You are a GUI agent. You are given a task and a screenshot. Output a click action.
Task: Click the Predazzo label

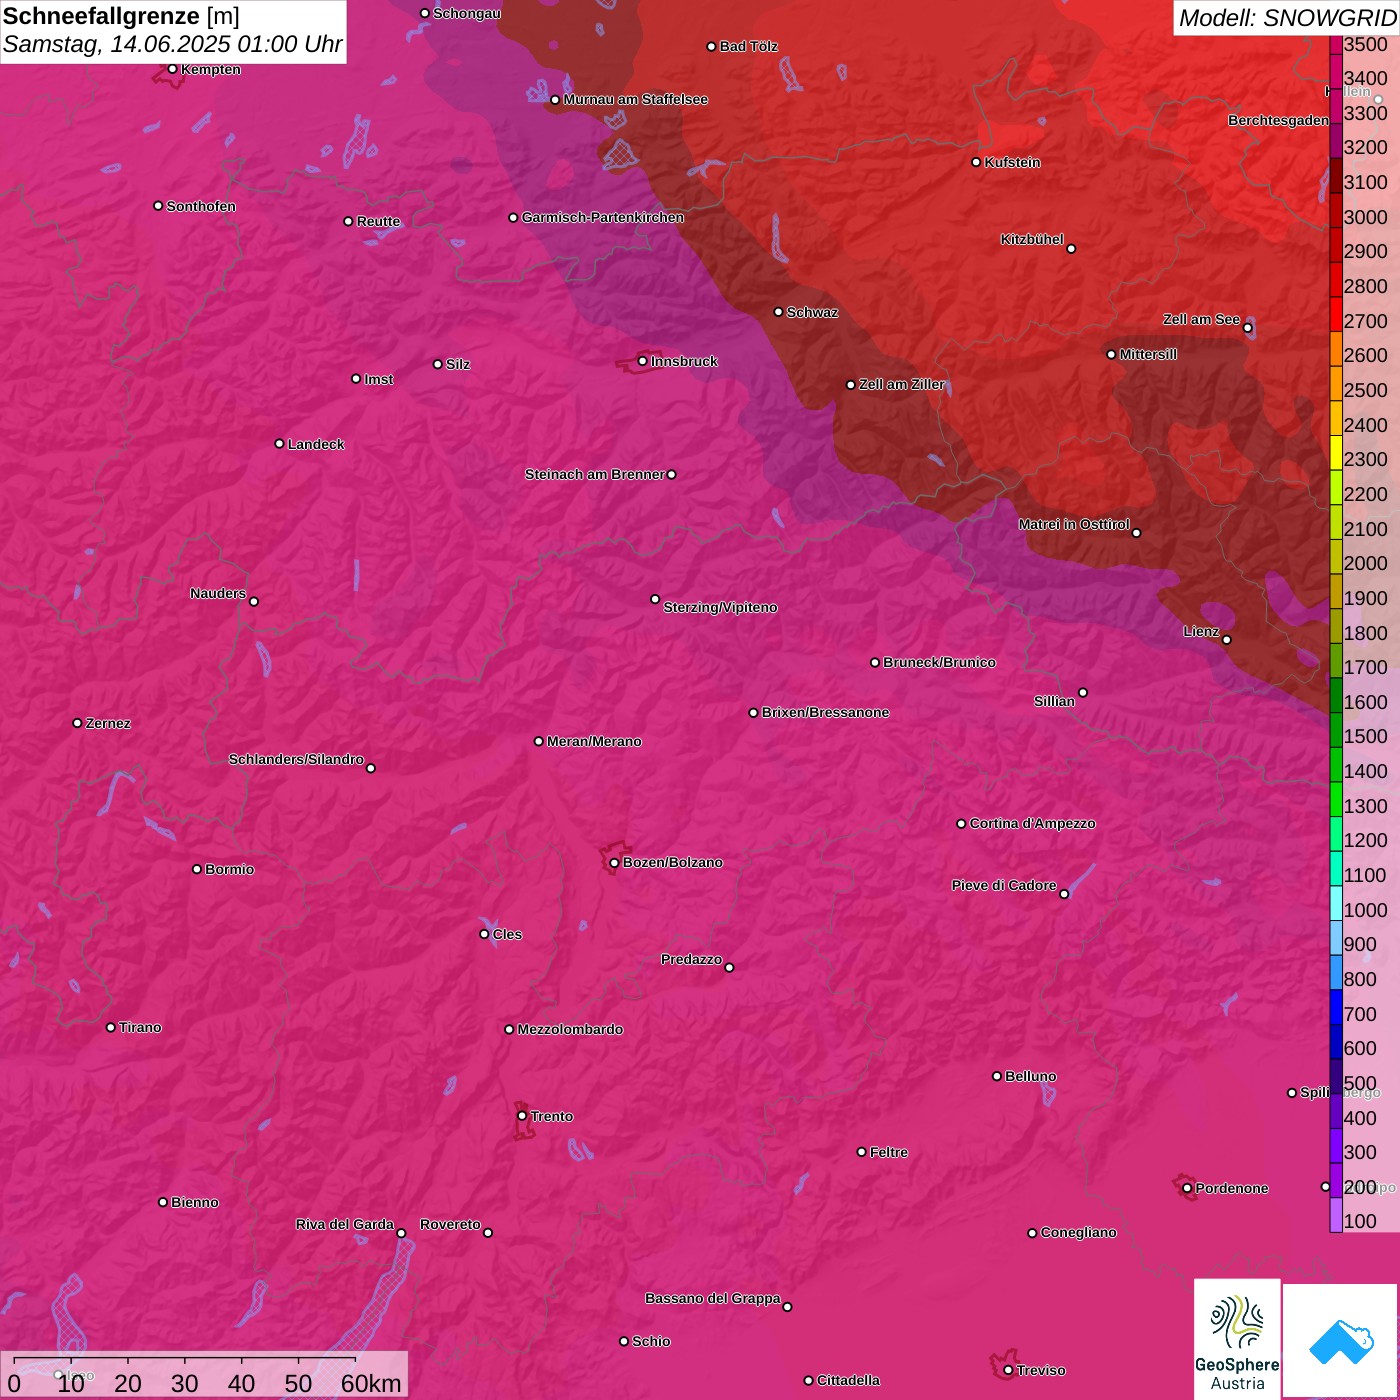pyautogui.click(x=691, y=959)
